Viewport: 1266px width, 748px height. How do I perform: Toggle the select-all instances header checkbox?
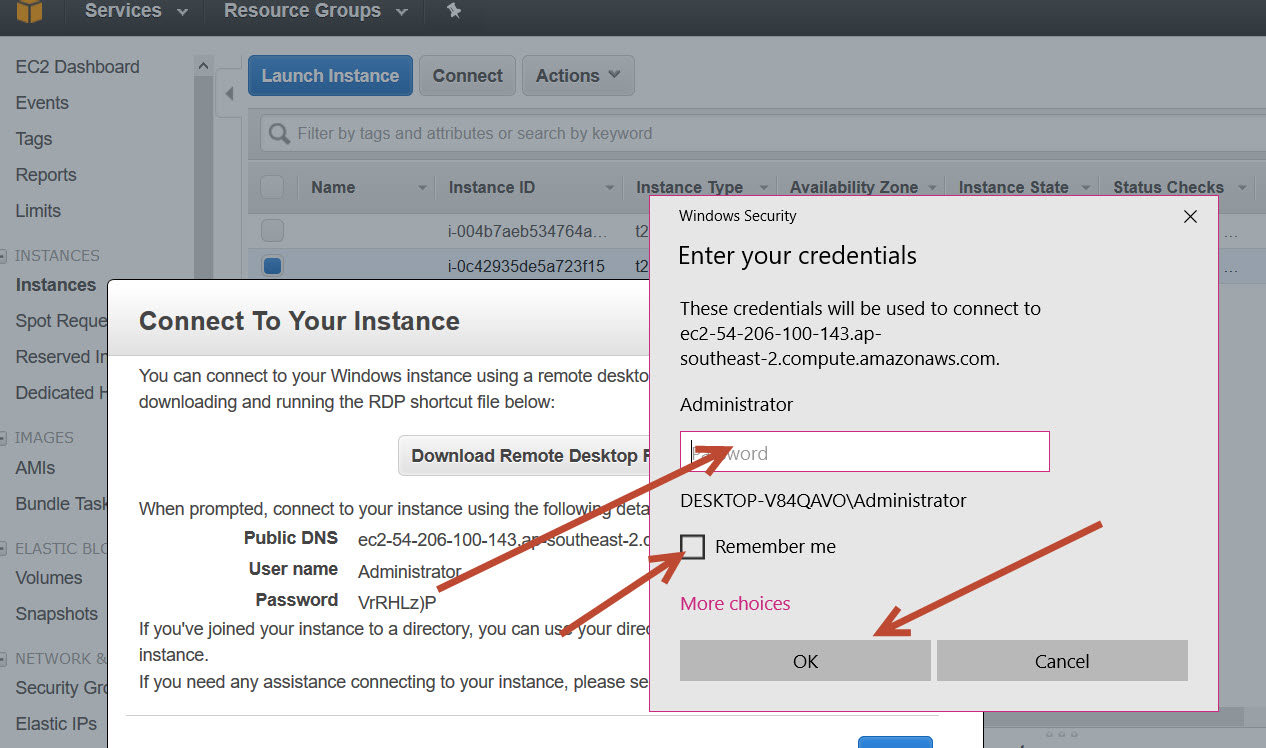(x=272, y=187)
